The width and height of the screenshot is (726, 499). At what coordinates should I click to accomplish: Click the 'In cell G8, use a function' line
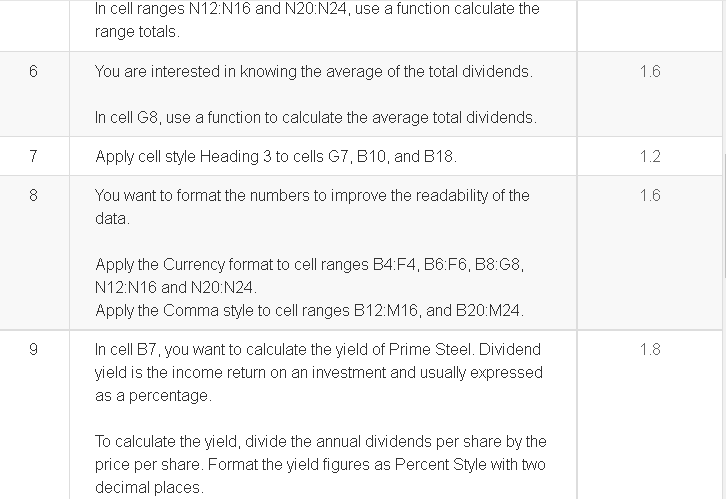point(316,118)
